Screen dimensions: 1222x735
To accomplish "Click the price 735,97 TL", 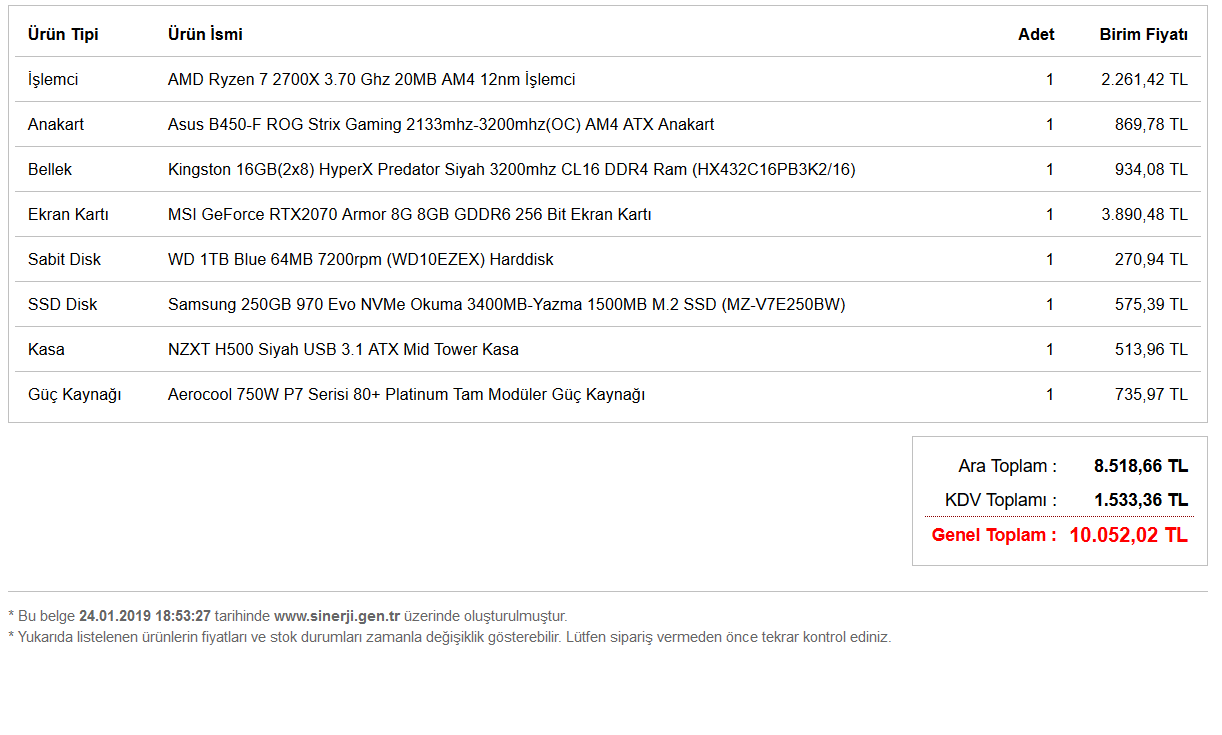I will 1152,394.
